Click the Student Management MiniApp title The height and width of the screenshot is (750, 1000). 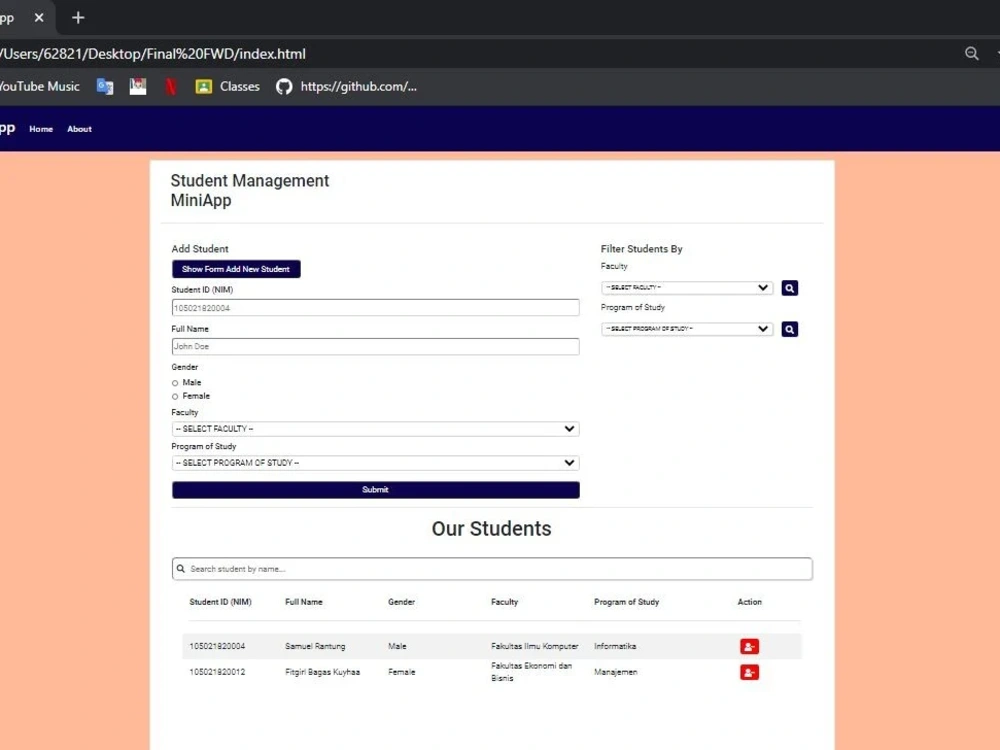click(250, 191)
